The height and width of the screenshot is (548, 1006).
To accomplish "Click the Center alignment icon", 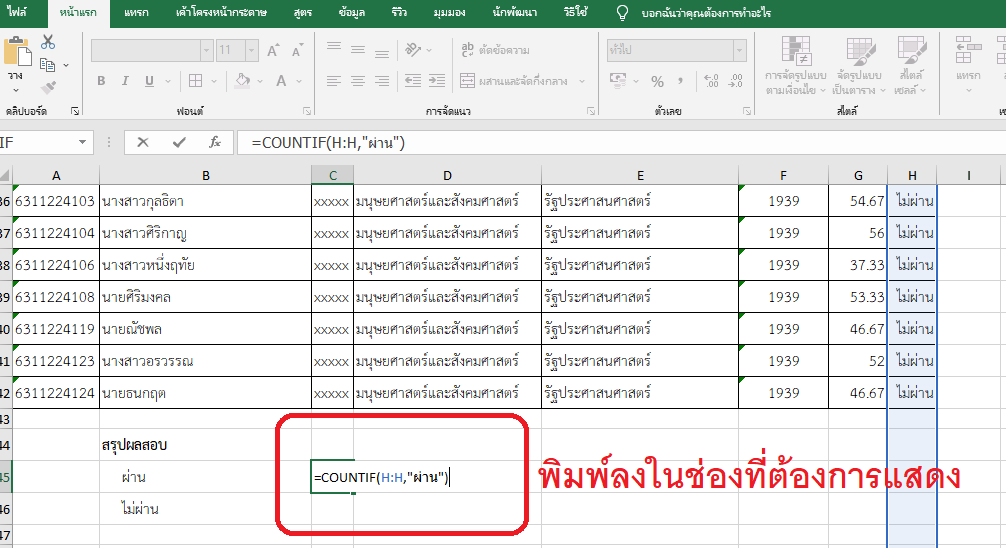I will 358,81.
